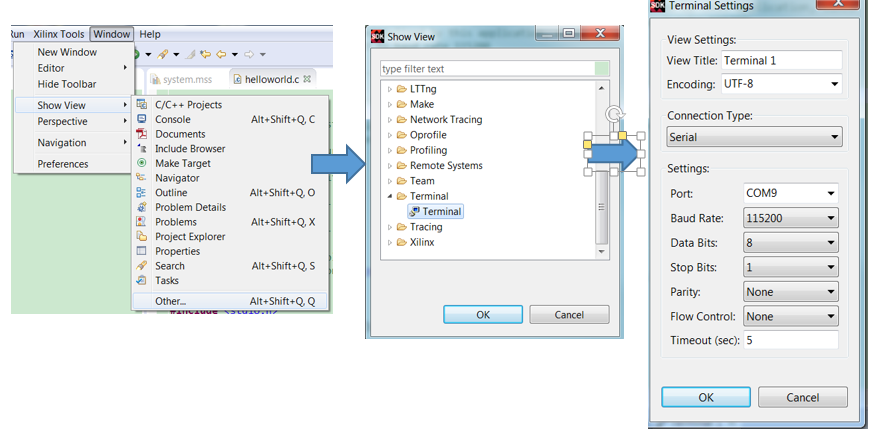Click the Documents view icon
The height and width of the screenshot is (437, 876).
(x=142, y=134)
